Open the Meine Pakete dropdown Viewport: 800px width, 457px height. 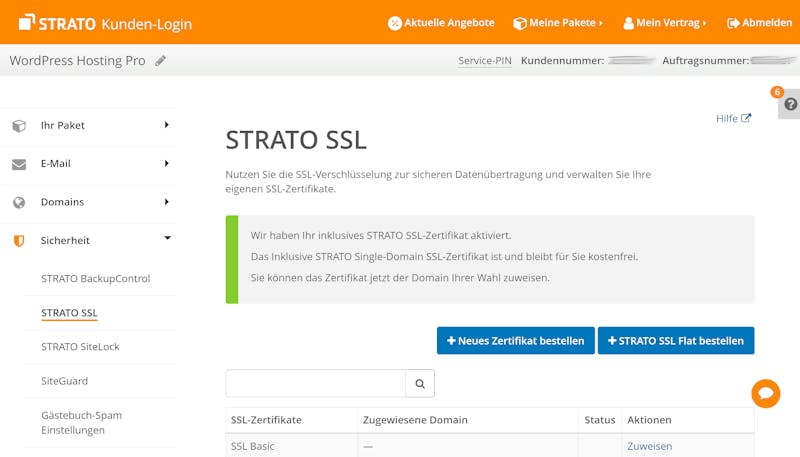(x=558, y=23)
